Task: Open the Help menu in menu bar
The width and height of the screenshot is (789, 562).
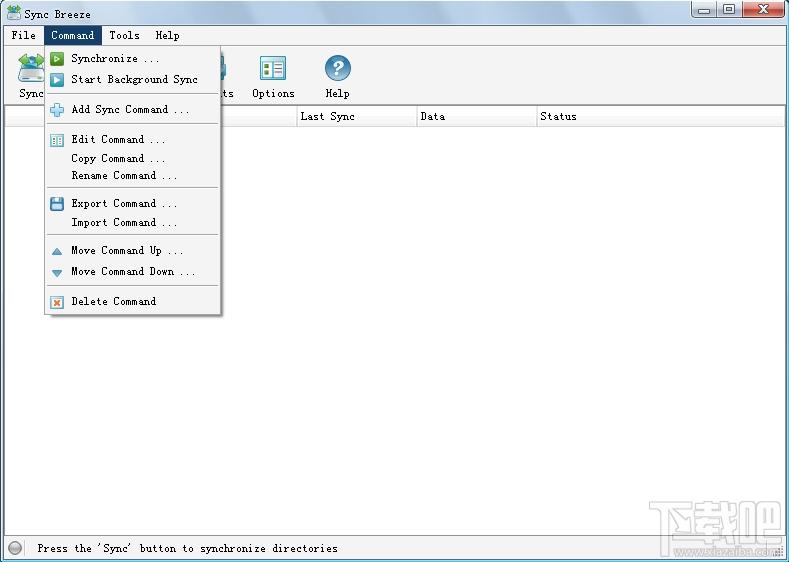Action: pos(167,35)
